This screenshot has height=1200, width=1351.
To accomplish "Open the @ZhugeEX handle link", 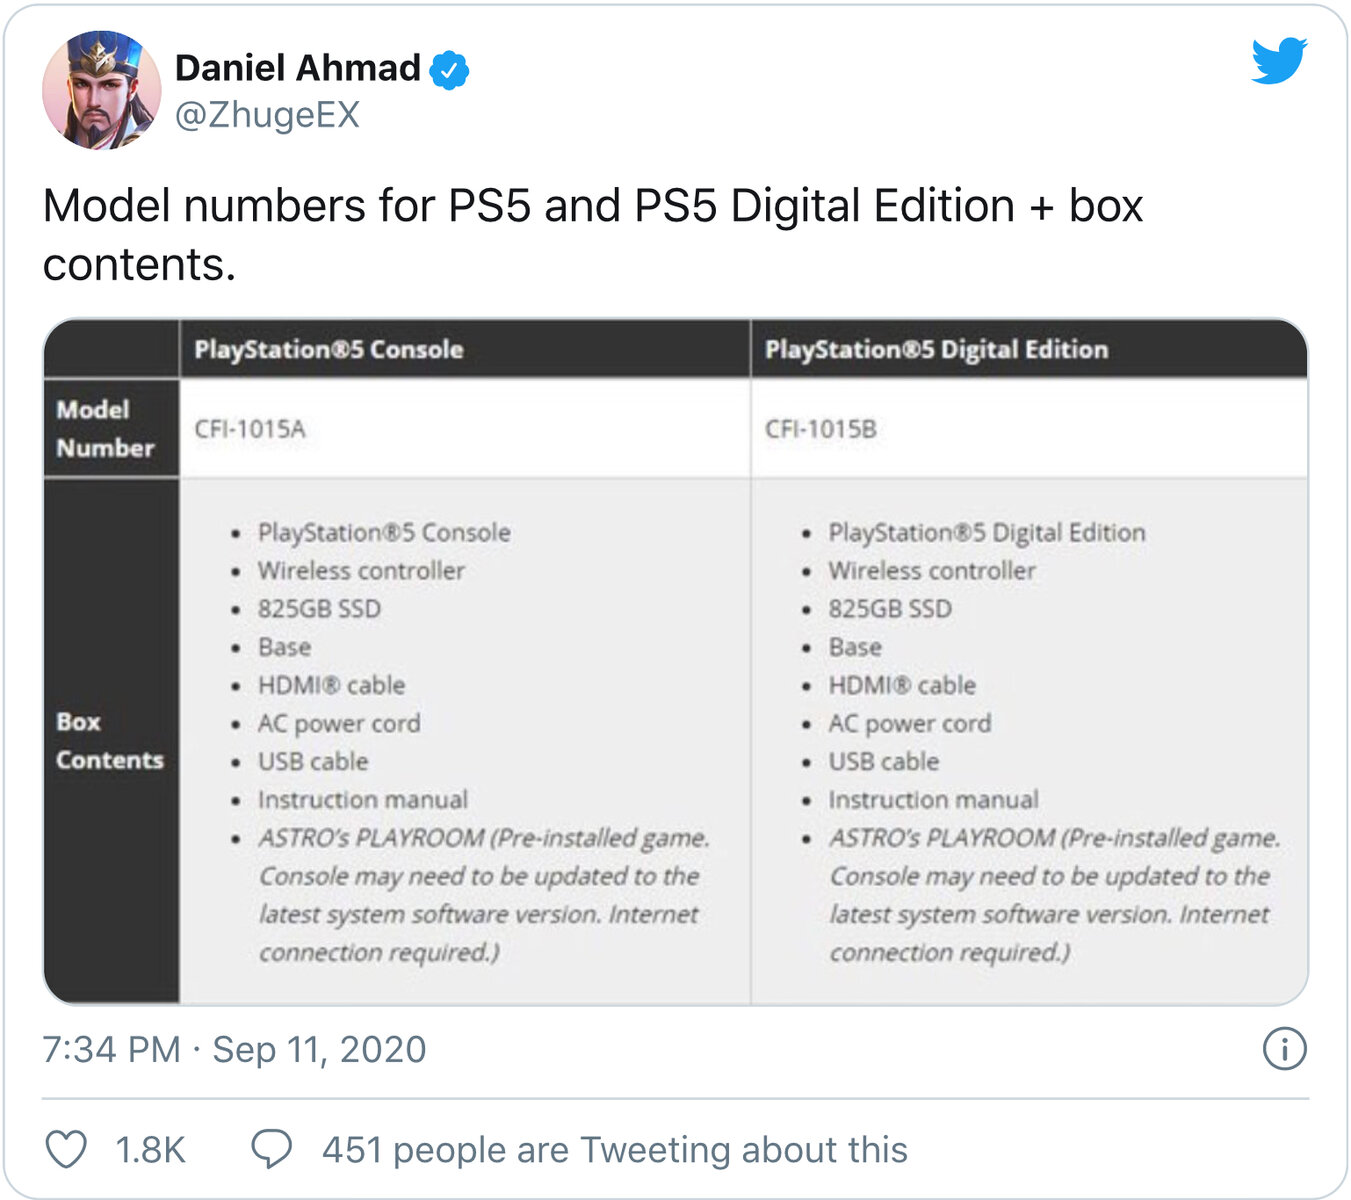I will [x=267, y=115].
